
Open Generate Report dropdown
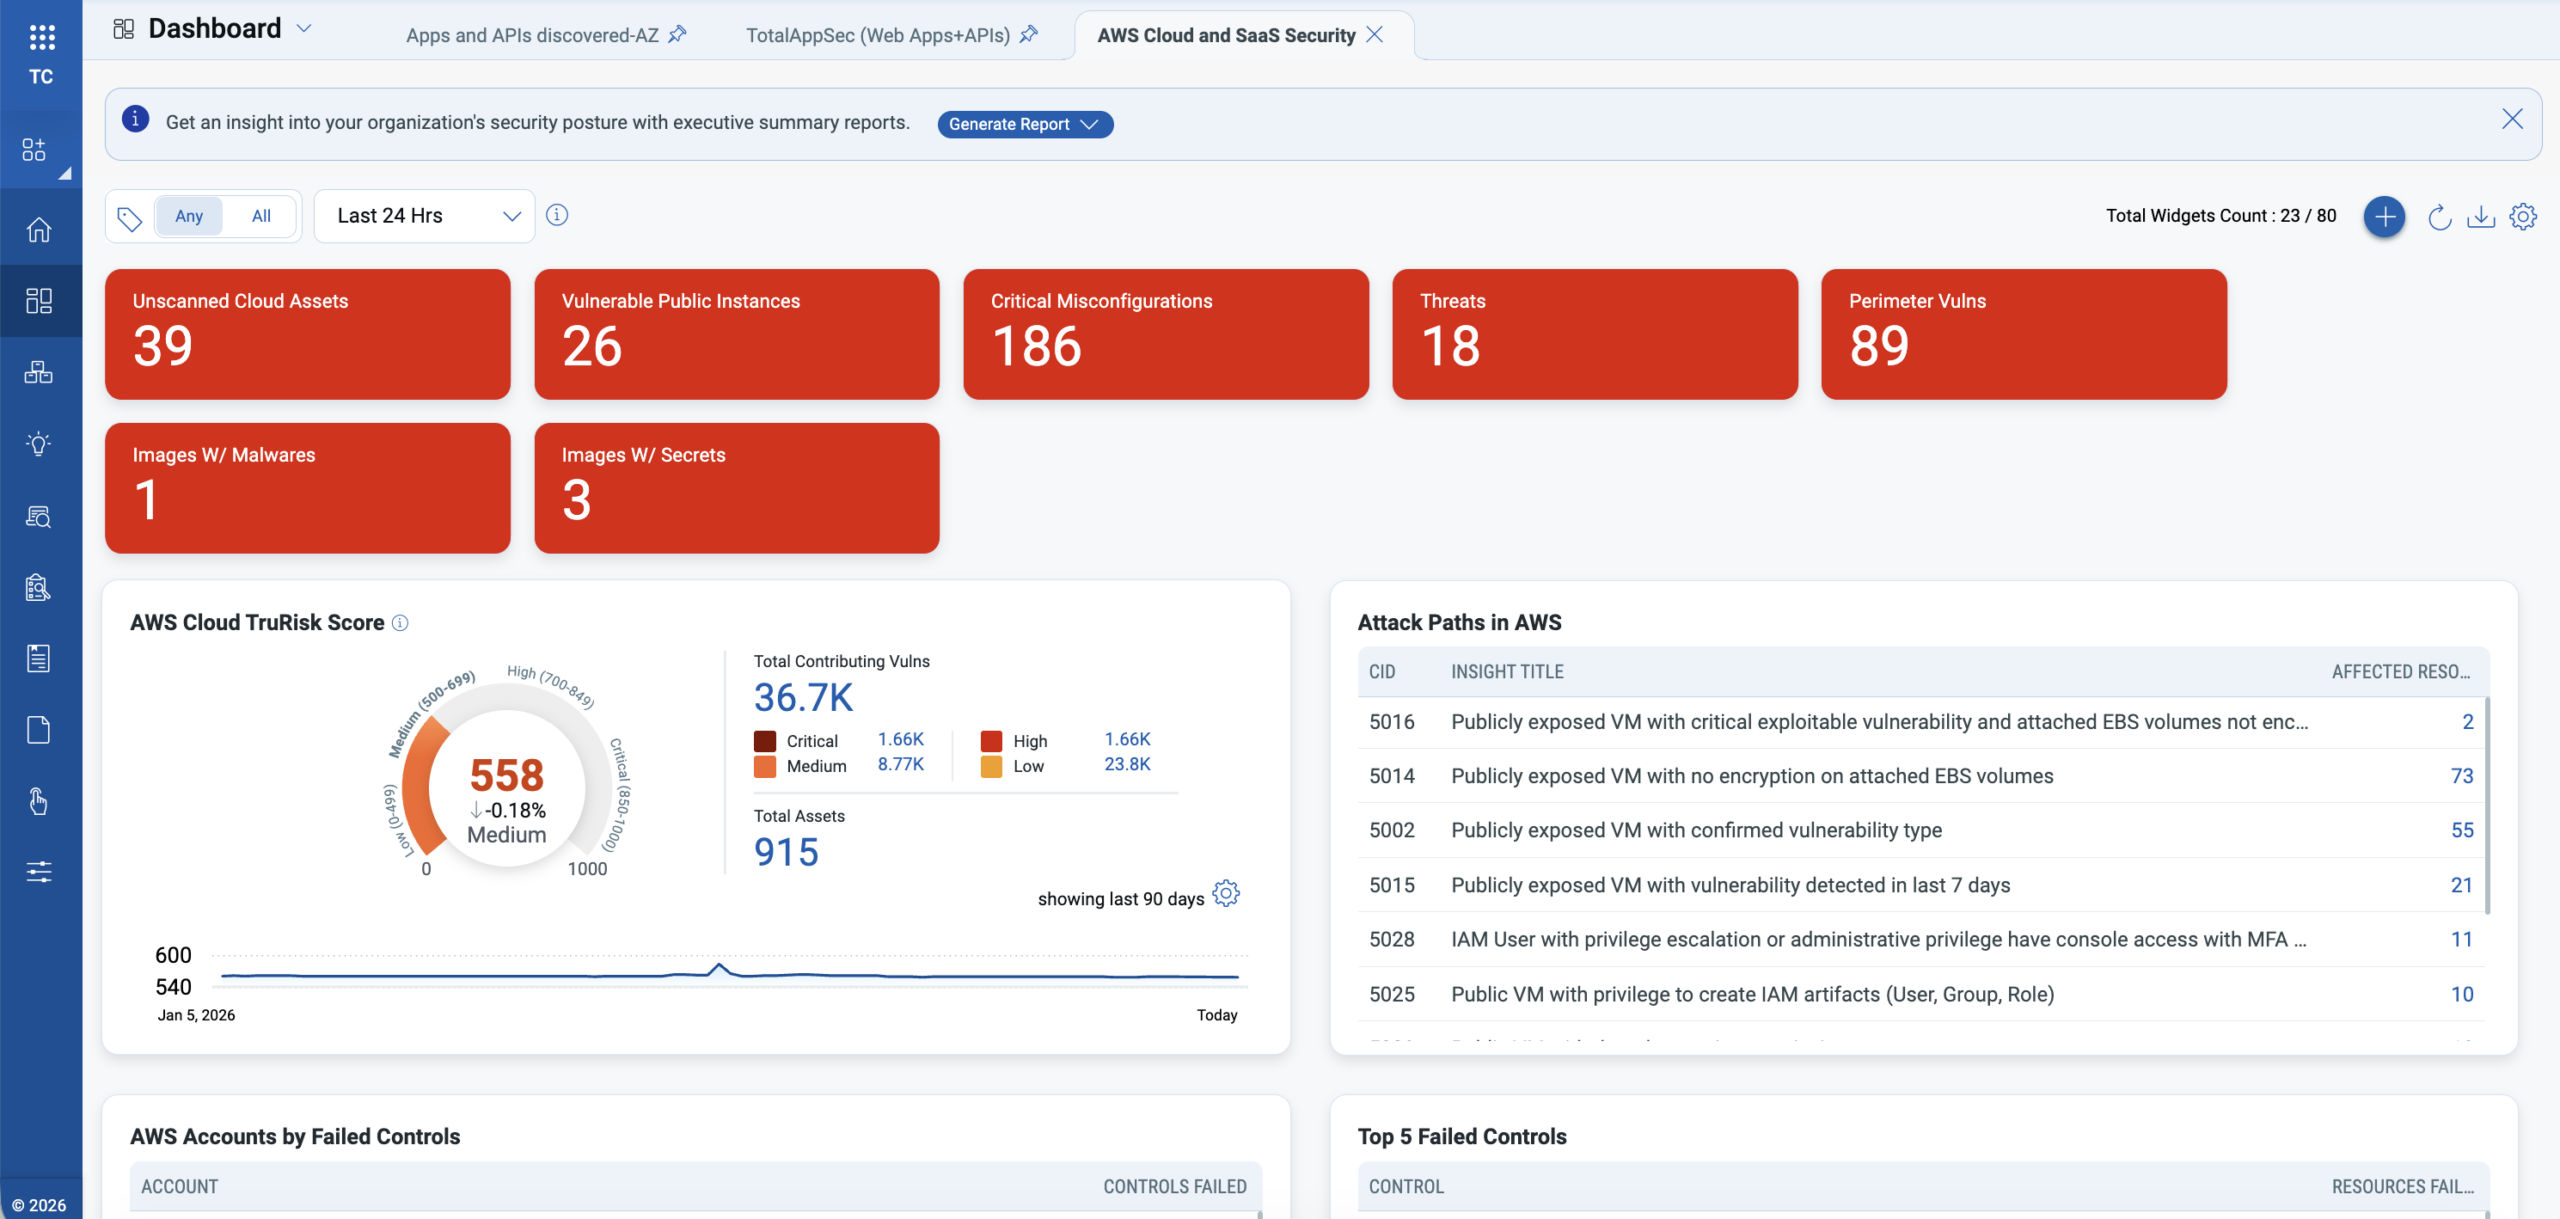tap(1025, 124)
